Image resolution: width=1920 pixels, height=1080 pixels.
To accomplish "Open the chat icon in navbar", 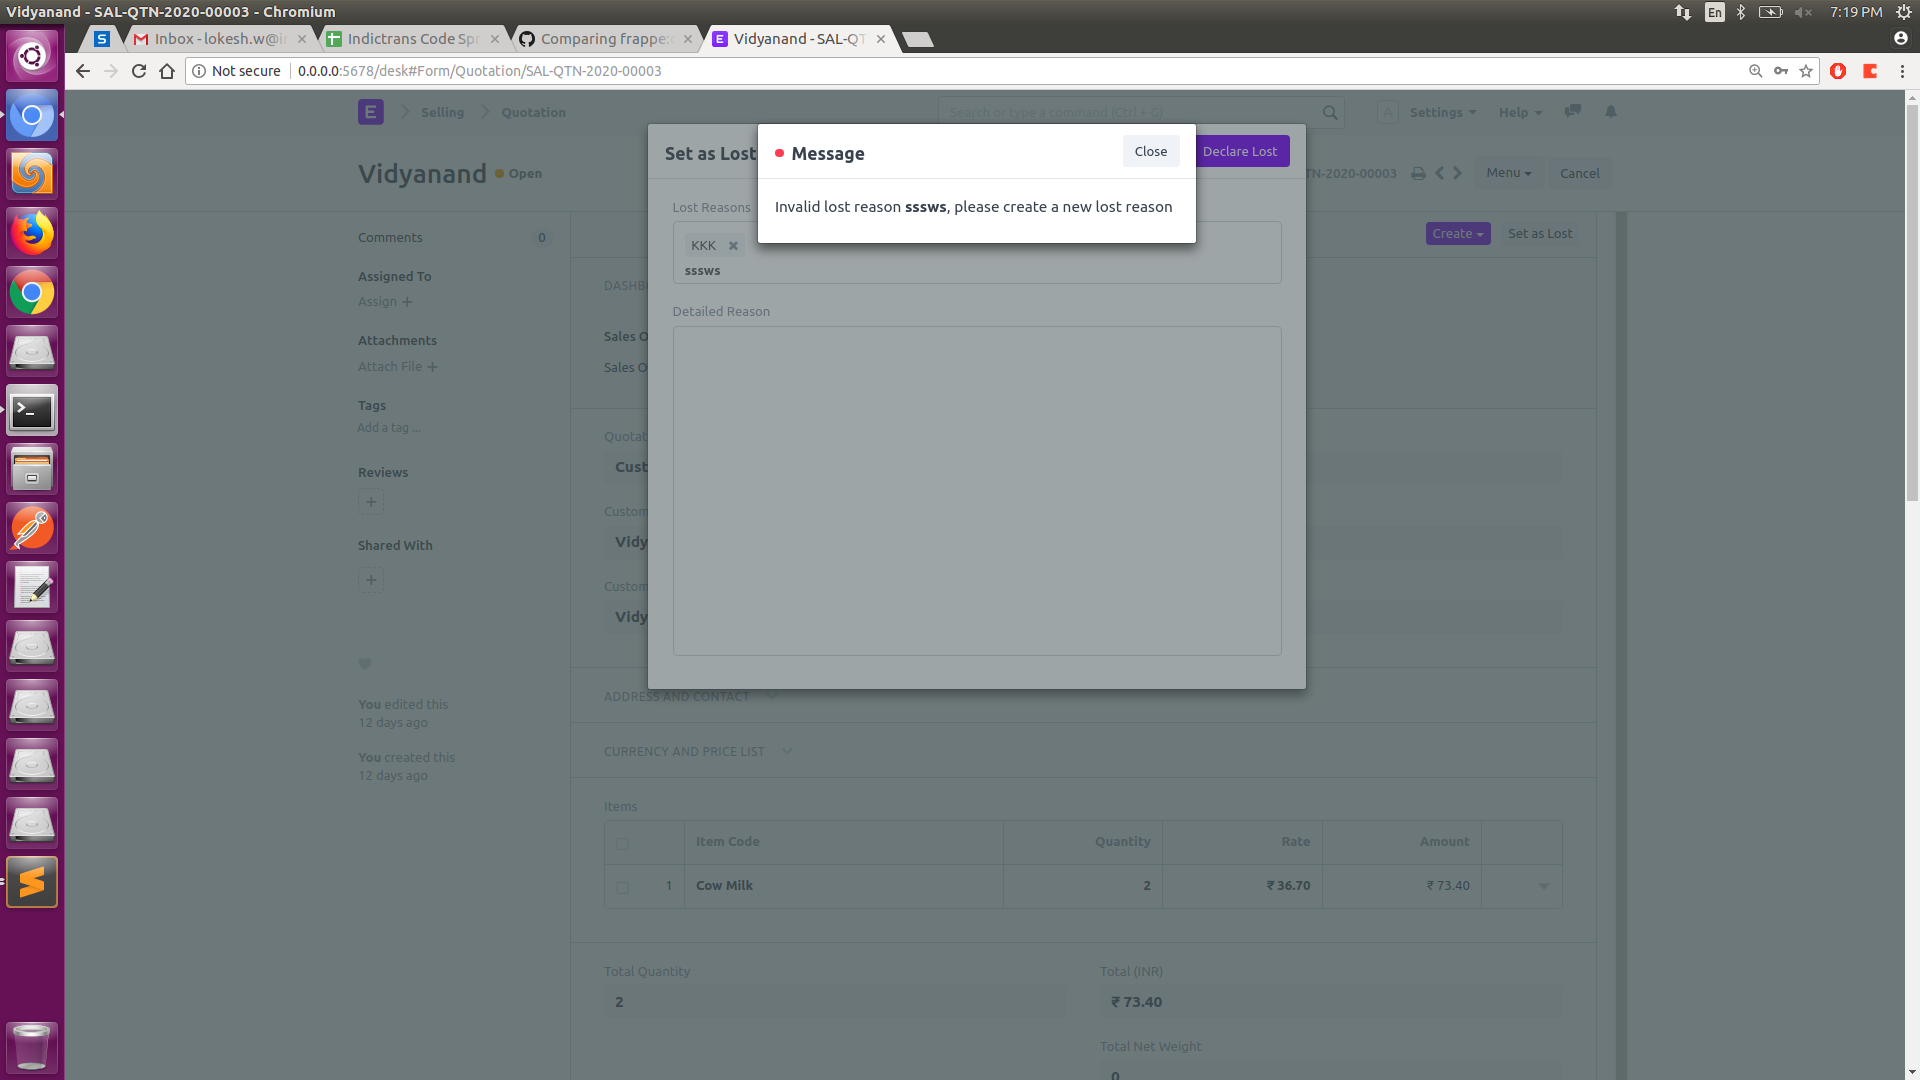I will [x=1573, y=111].
